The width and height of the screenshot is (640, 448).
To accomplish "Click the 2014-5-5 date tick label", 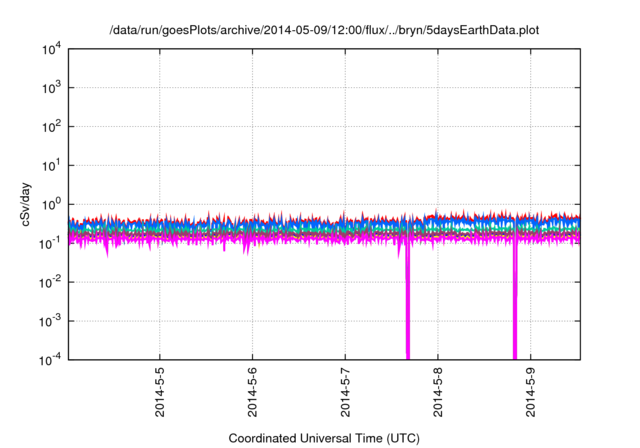I will [x=160, y=392].
